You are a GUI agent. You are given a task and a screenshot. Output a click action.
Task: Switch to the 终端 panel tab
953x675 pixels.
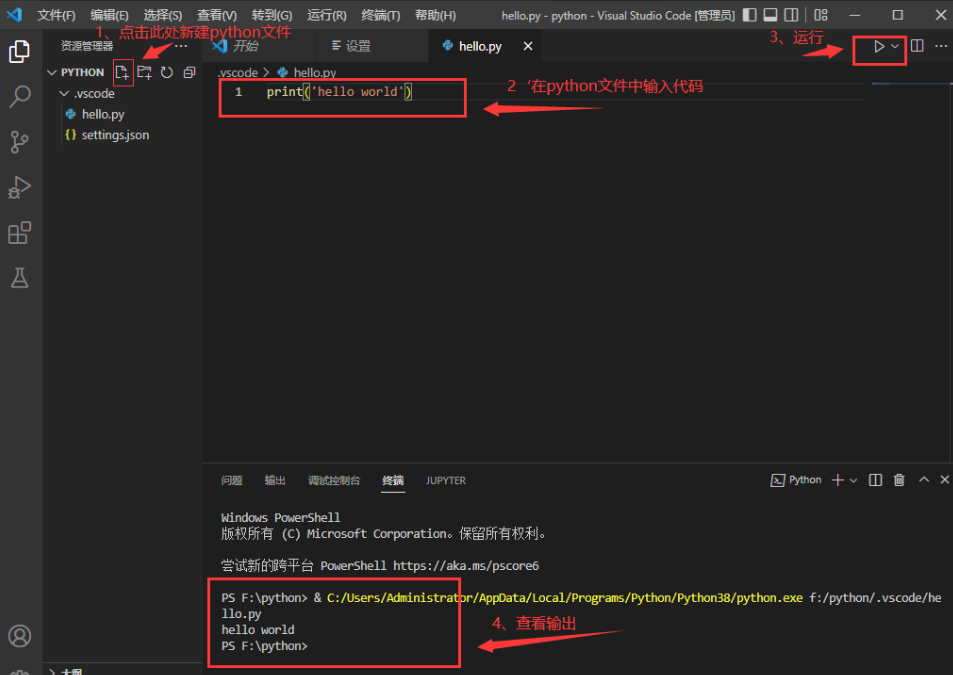click(393, 480)
